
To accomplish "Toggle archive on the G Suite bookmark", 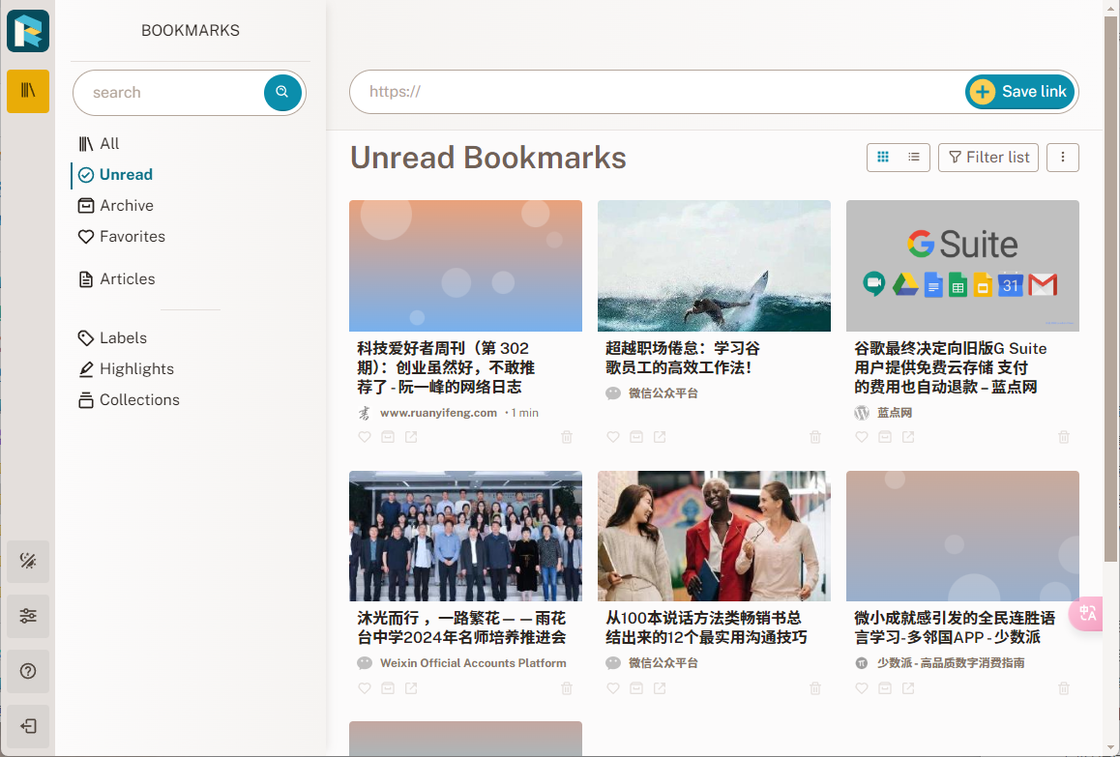I will click(x=884, y=436).
